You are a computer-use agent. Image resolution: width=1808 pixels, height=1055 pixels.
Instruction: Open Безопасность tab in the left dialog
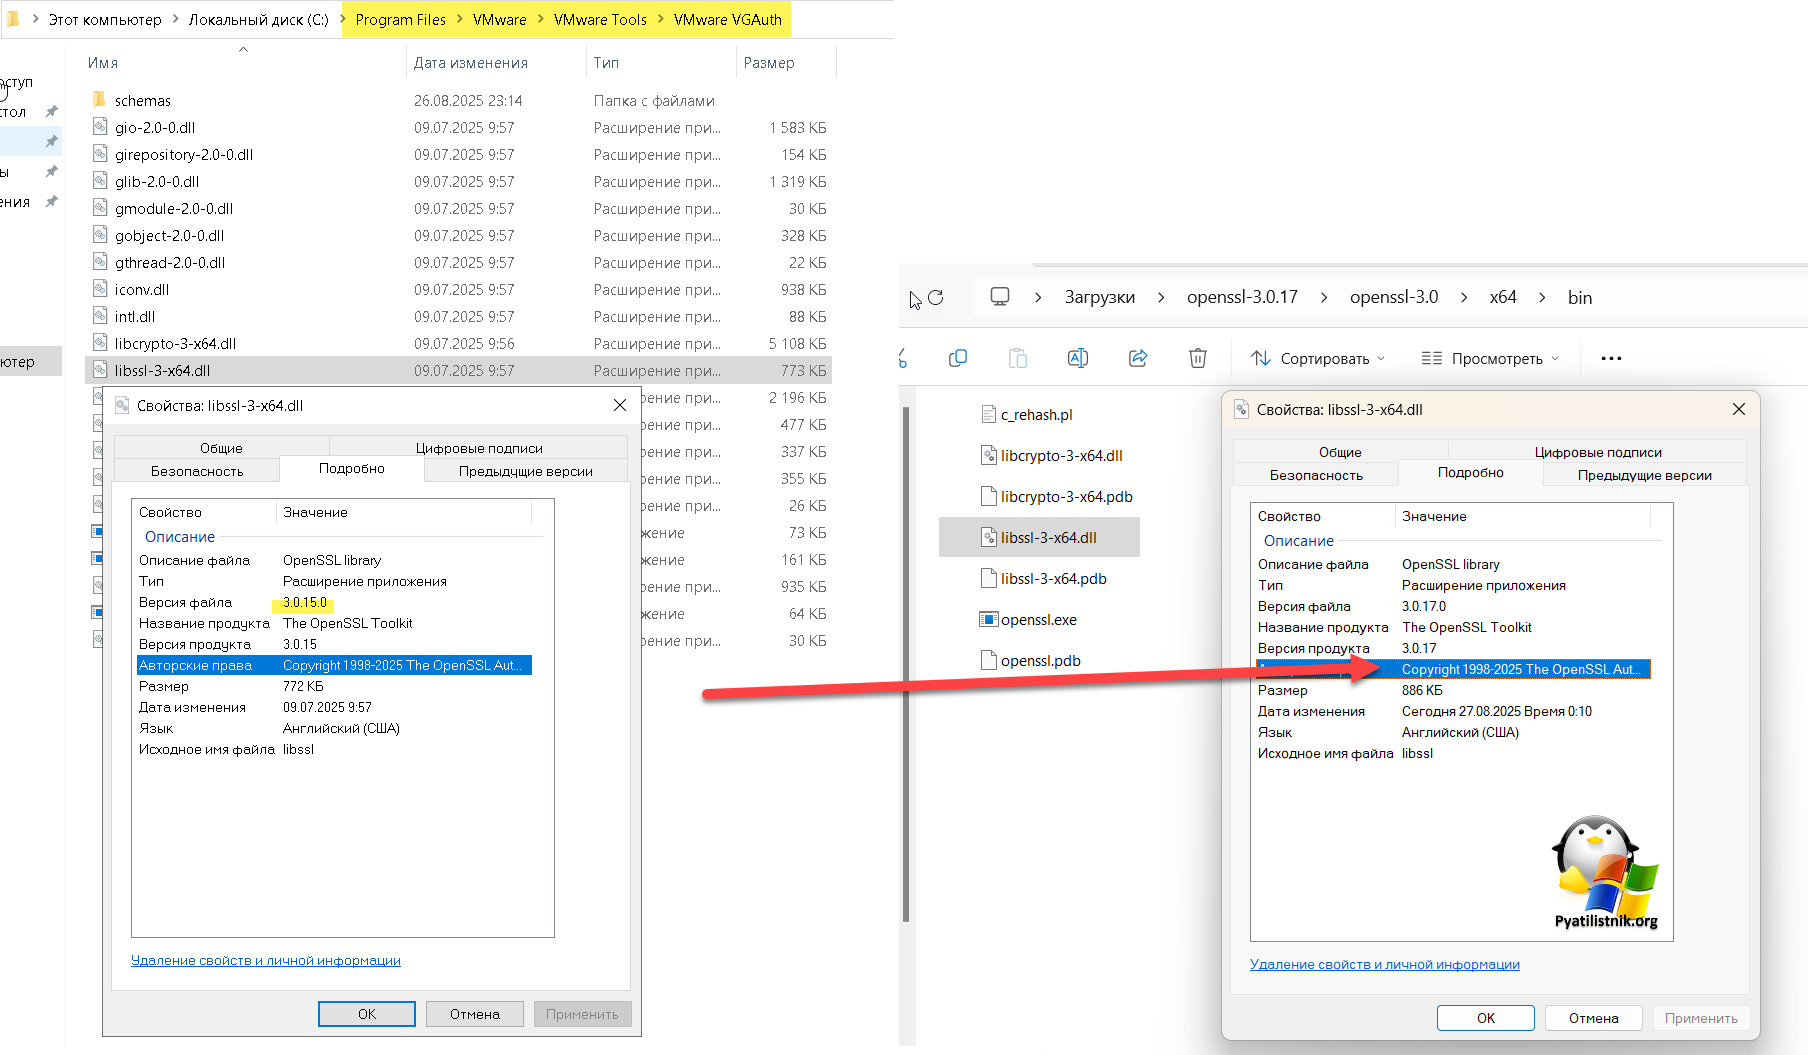(197, 471)
